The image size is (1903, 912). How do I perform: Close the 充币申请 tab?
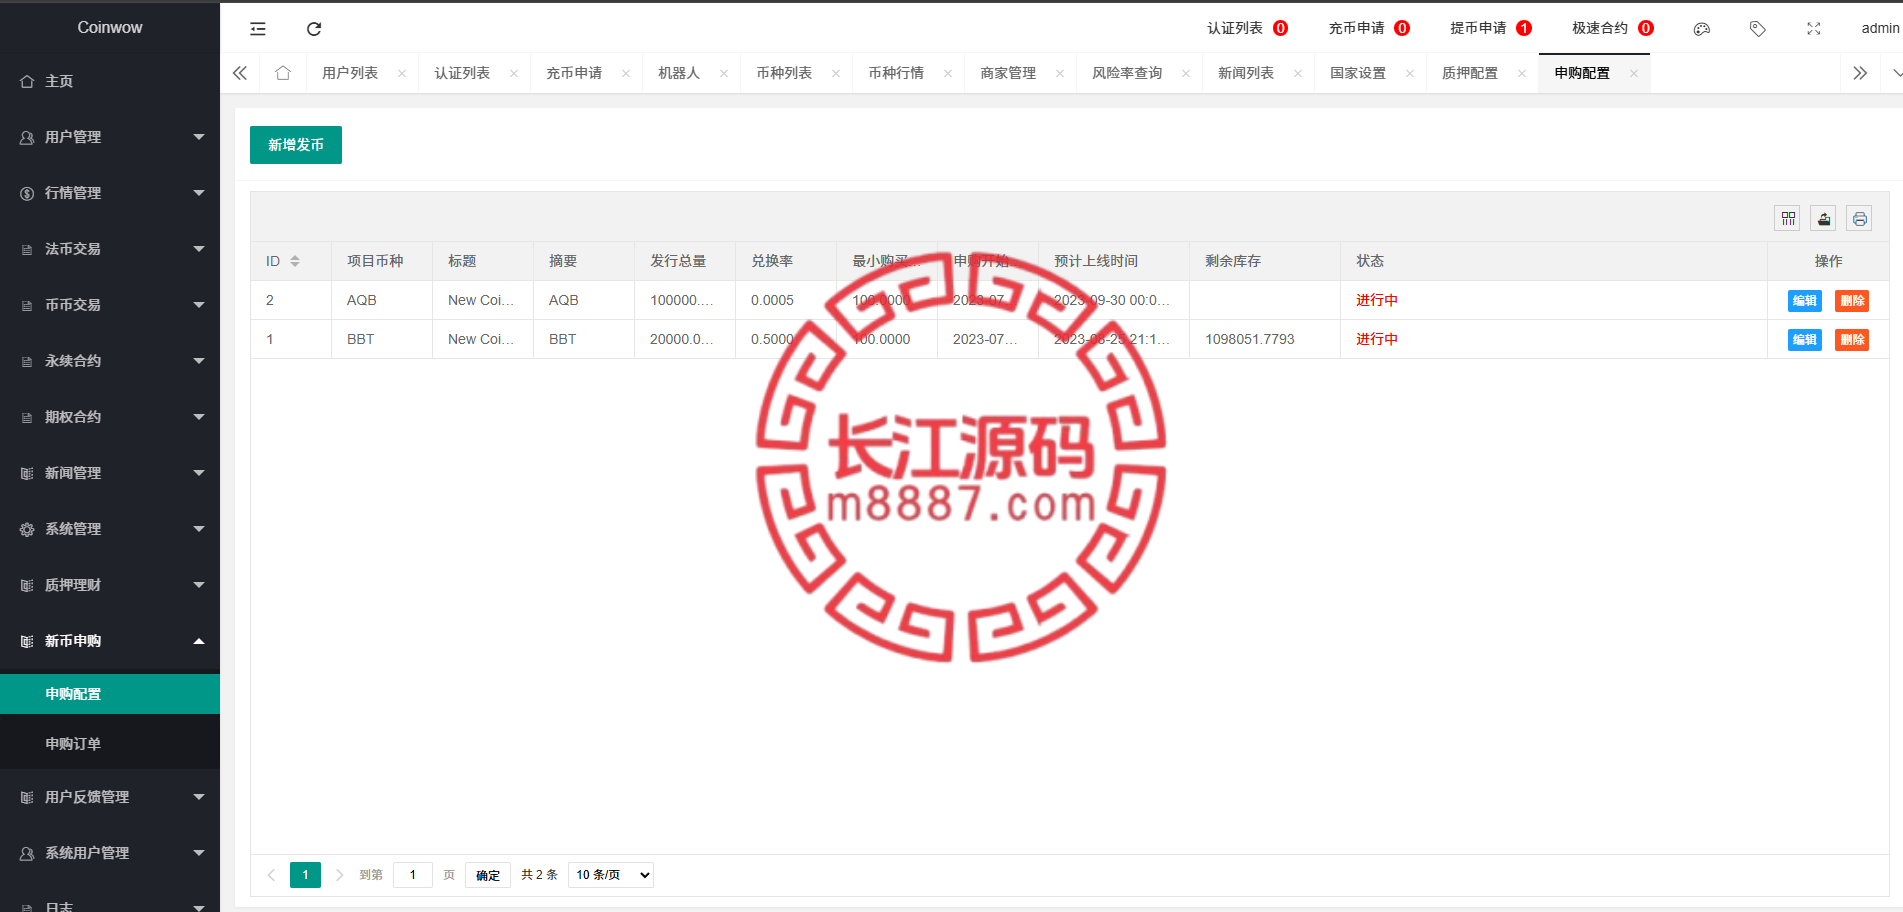(x=626, y=73)
